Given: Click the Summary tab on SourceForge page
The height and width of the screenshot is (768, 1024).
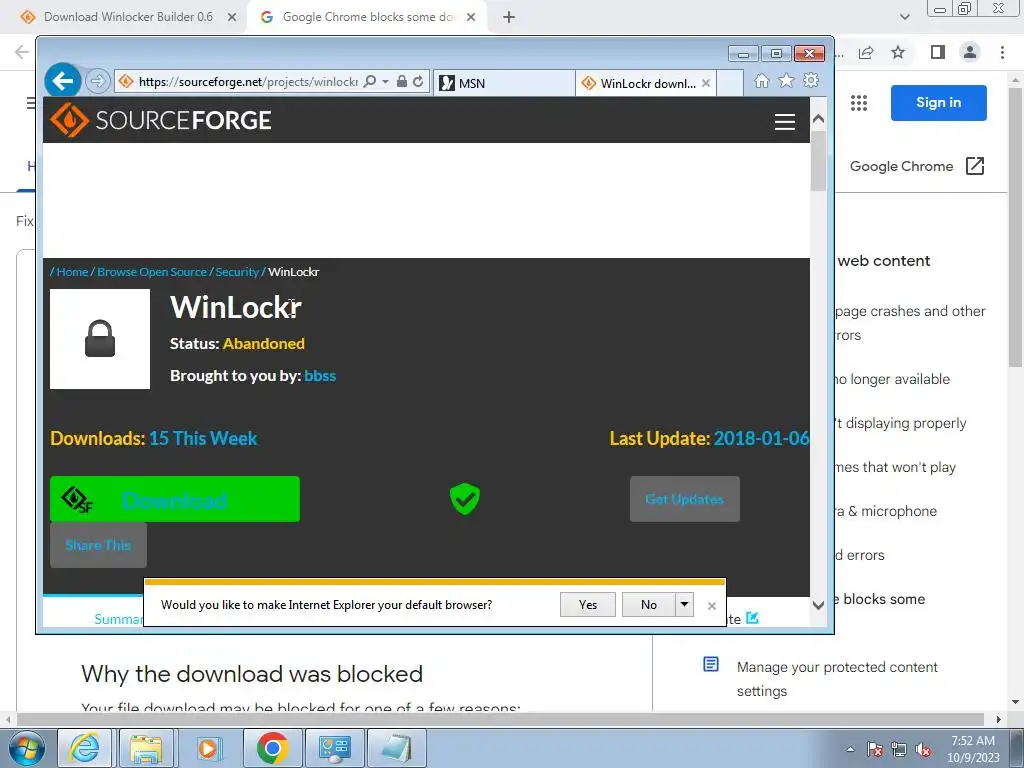Looking at the screenshot, I should tap(119, 618).
